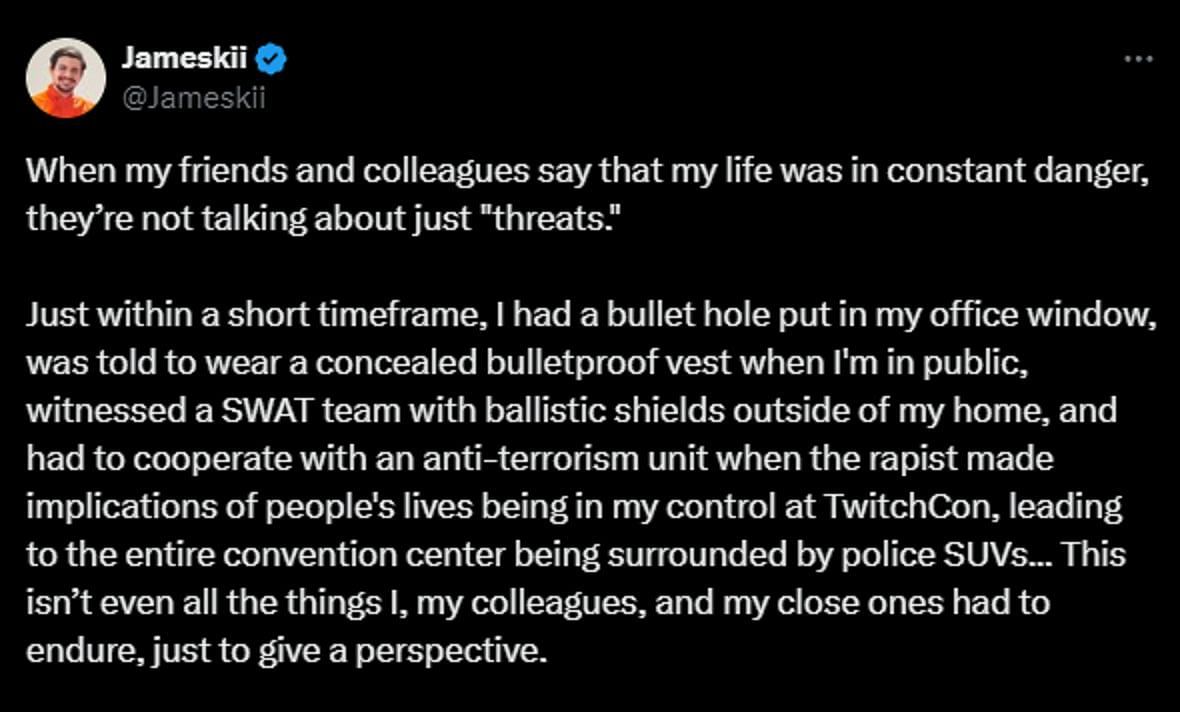Open the three-dot more options menu
Screen dimensions: 1180x712
click(1138, 58)
